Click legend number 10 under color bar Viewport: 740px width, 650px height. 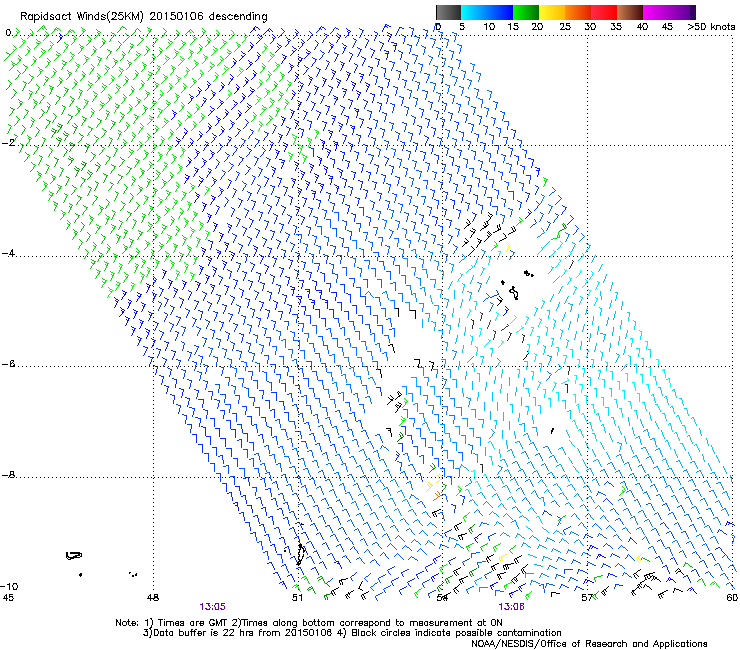489,27
